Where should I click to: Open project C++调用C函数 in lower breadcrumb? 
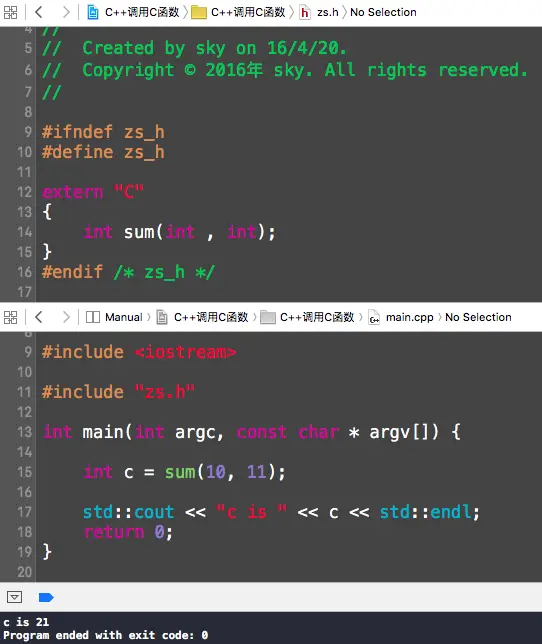pos(211,317)
